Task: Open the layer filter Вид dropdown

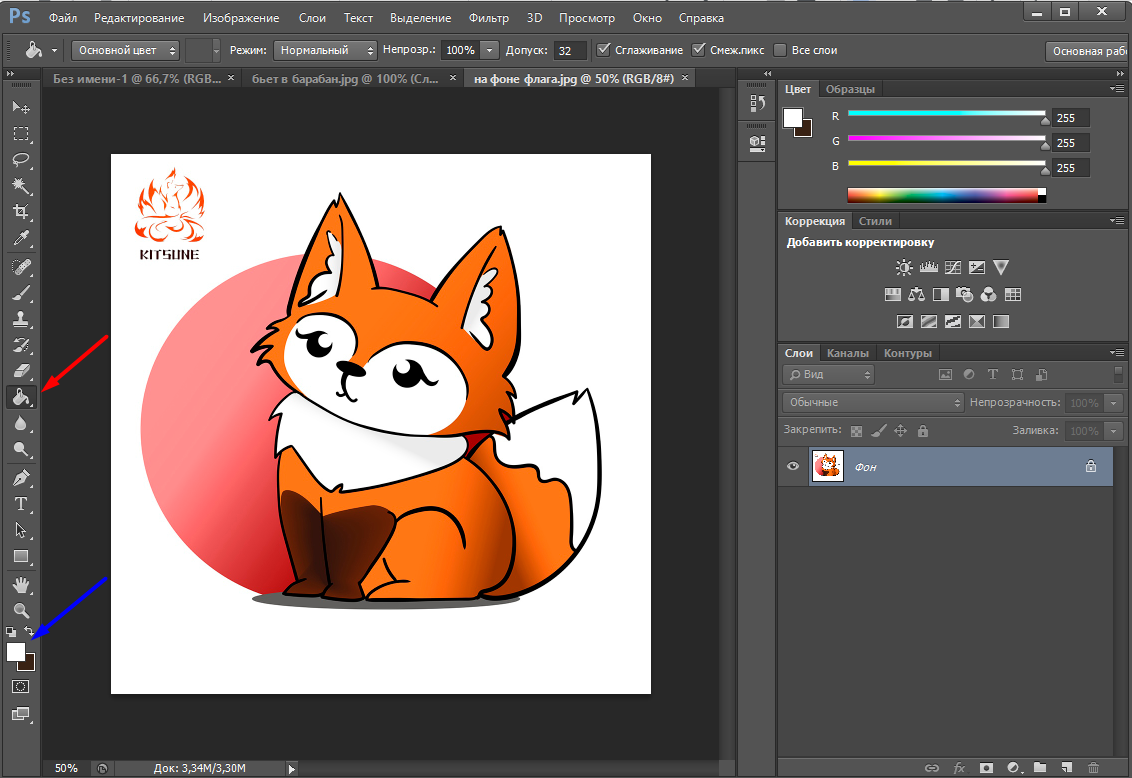Action: (x=828, y=375)
